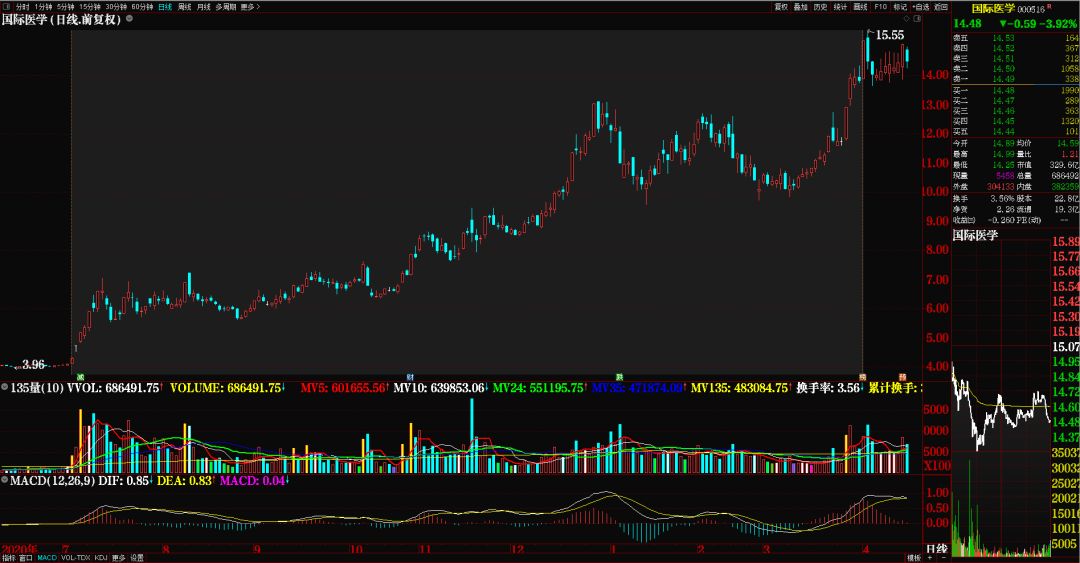Select the 15分钟 period
Viewport: 1080px width, 563px height.
pyautogui.click(x=90, y=7)
